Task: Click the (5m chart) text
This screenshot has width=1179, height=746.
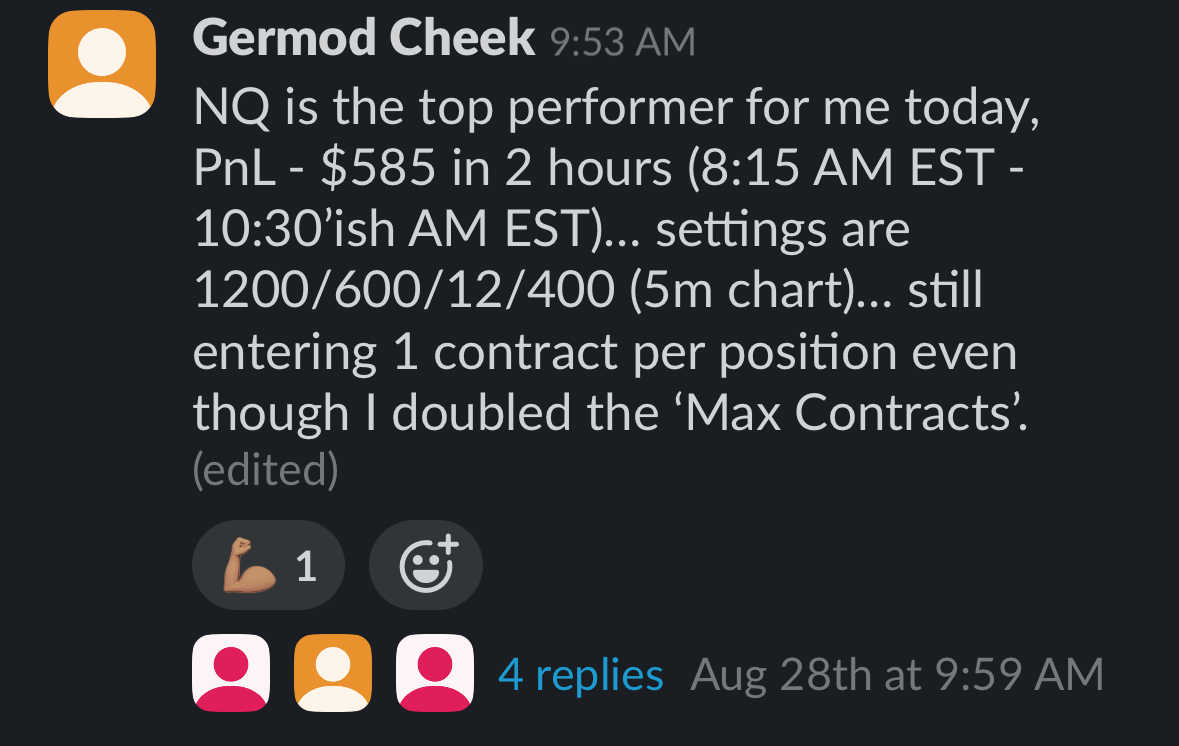Action: pyautogui.click(x=747, y=290)
